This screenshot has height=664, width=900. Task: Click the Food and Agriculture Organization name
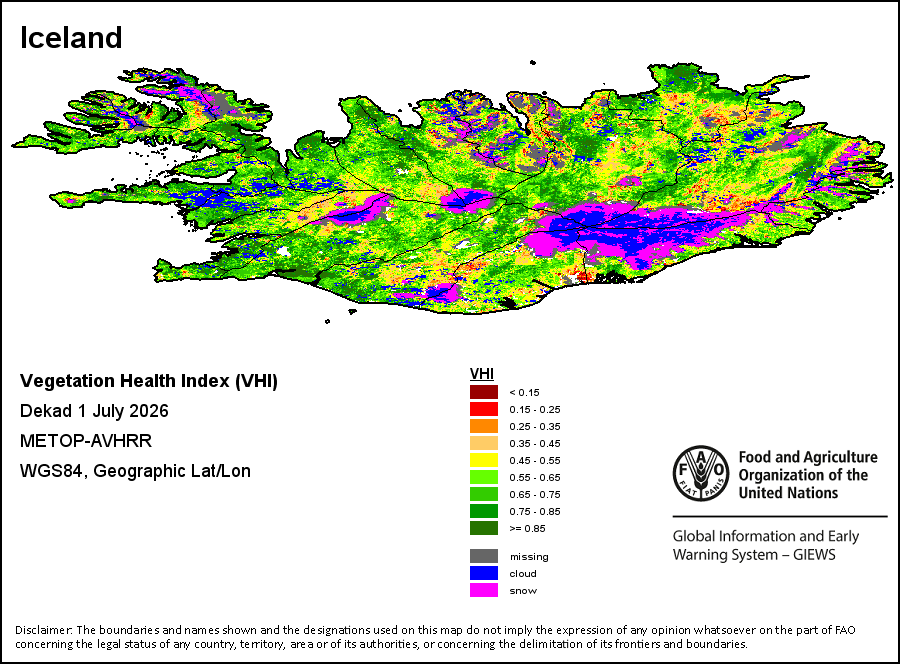808,475
